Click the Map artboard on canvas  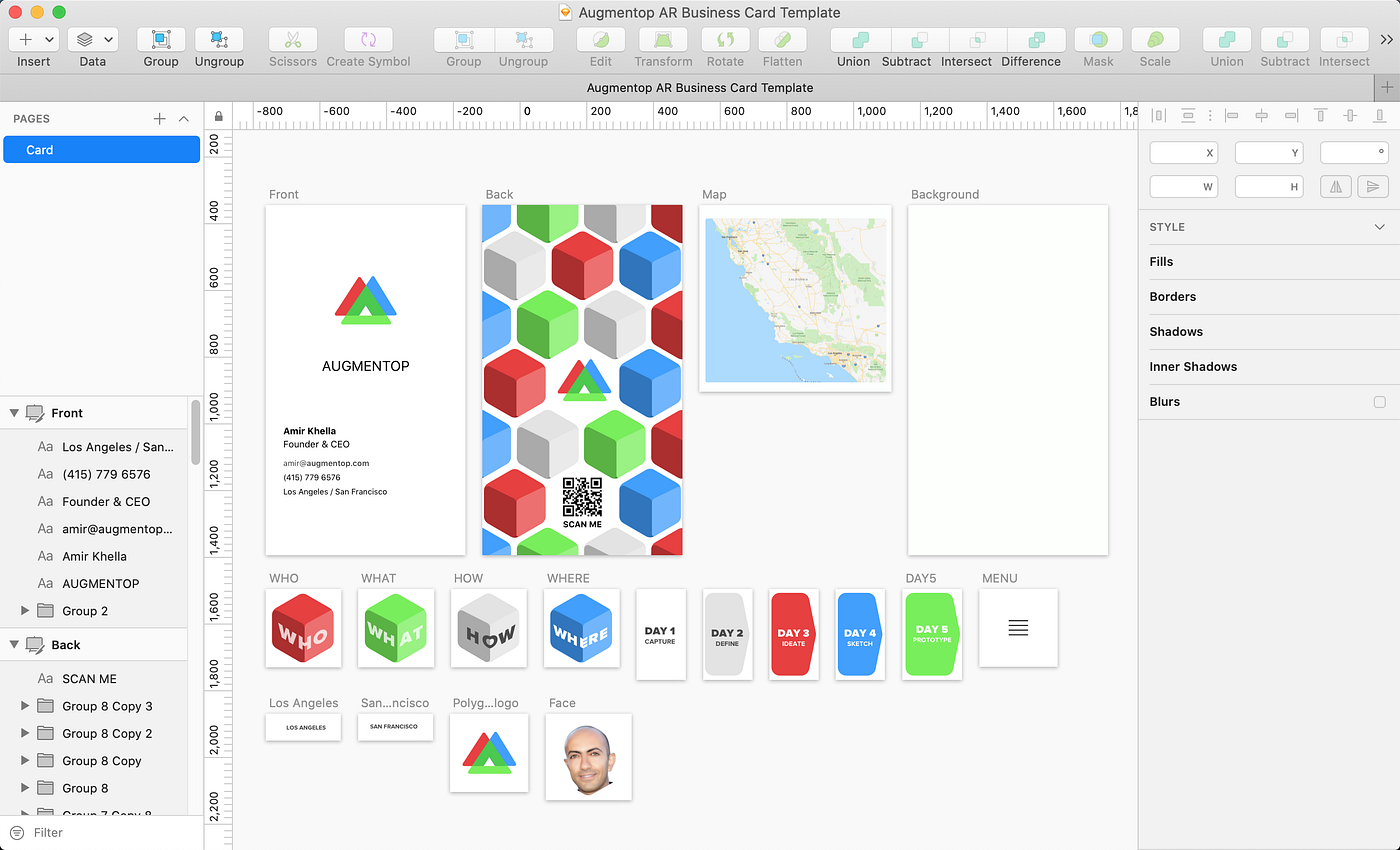(x=795, y=299)
